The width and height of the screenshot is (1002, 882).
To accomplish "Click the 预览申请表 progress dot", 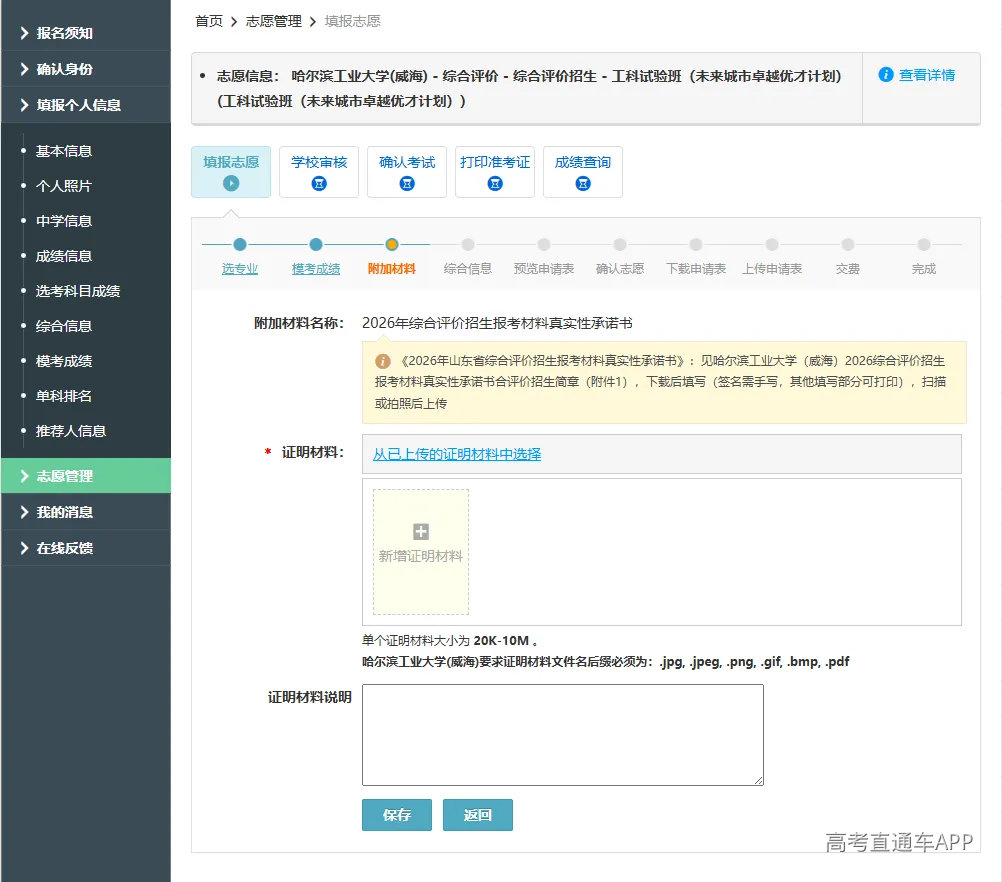I will point(544,244).
